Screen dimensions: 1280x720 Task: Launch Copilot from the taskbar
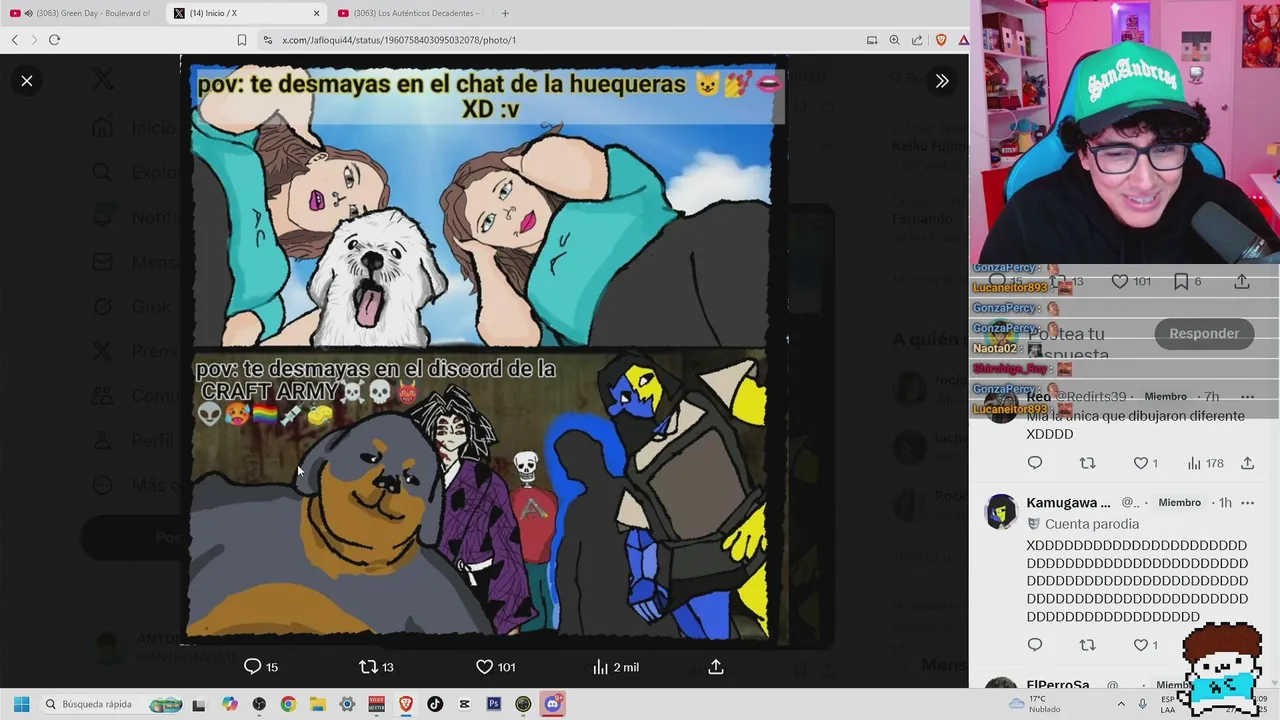230,704
